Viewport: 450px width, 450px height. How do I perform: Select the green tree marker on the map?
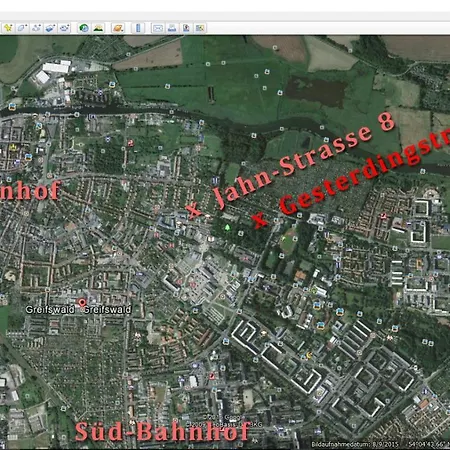click(227, 228)
